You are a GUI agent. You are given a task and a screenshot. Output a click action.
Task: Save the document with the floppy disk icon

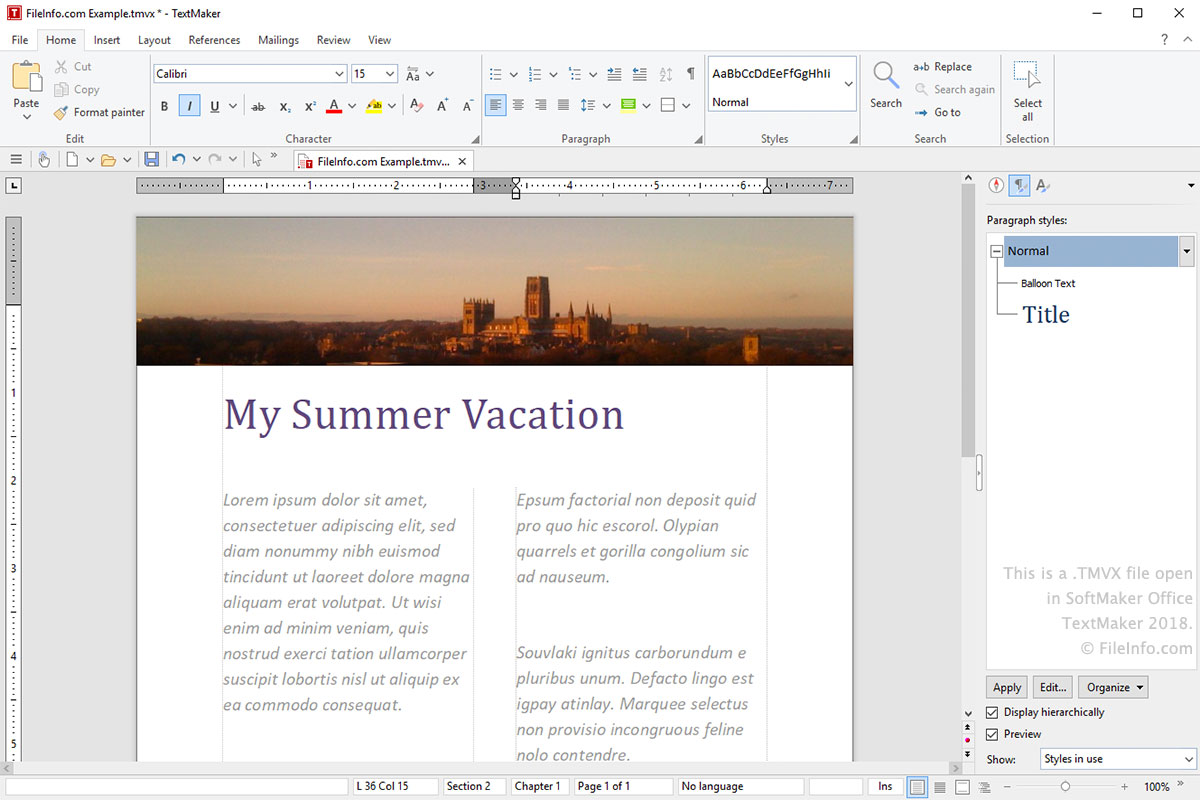[151, 159]
